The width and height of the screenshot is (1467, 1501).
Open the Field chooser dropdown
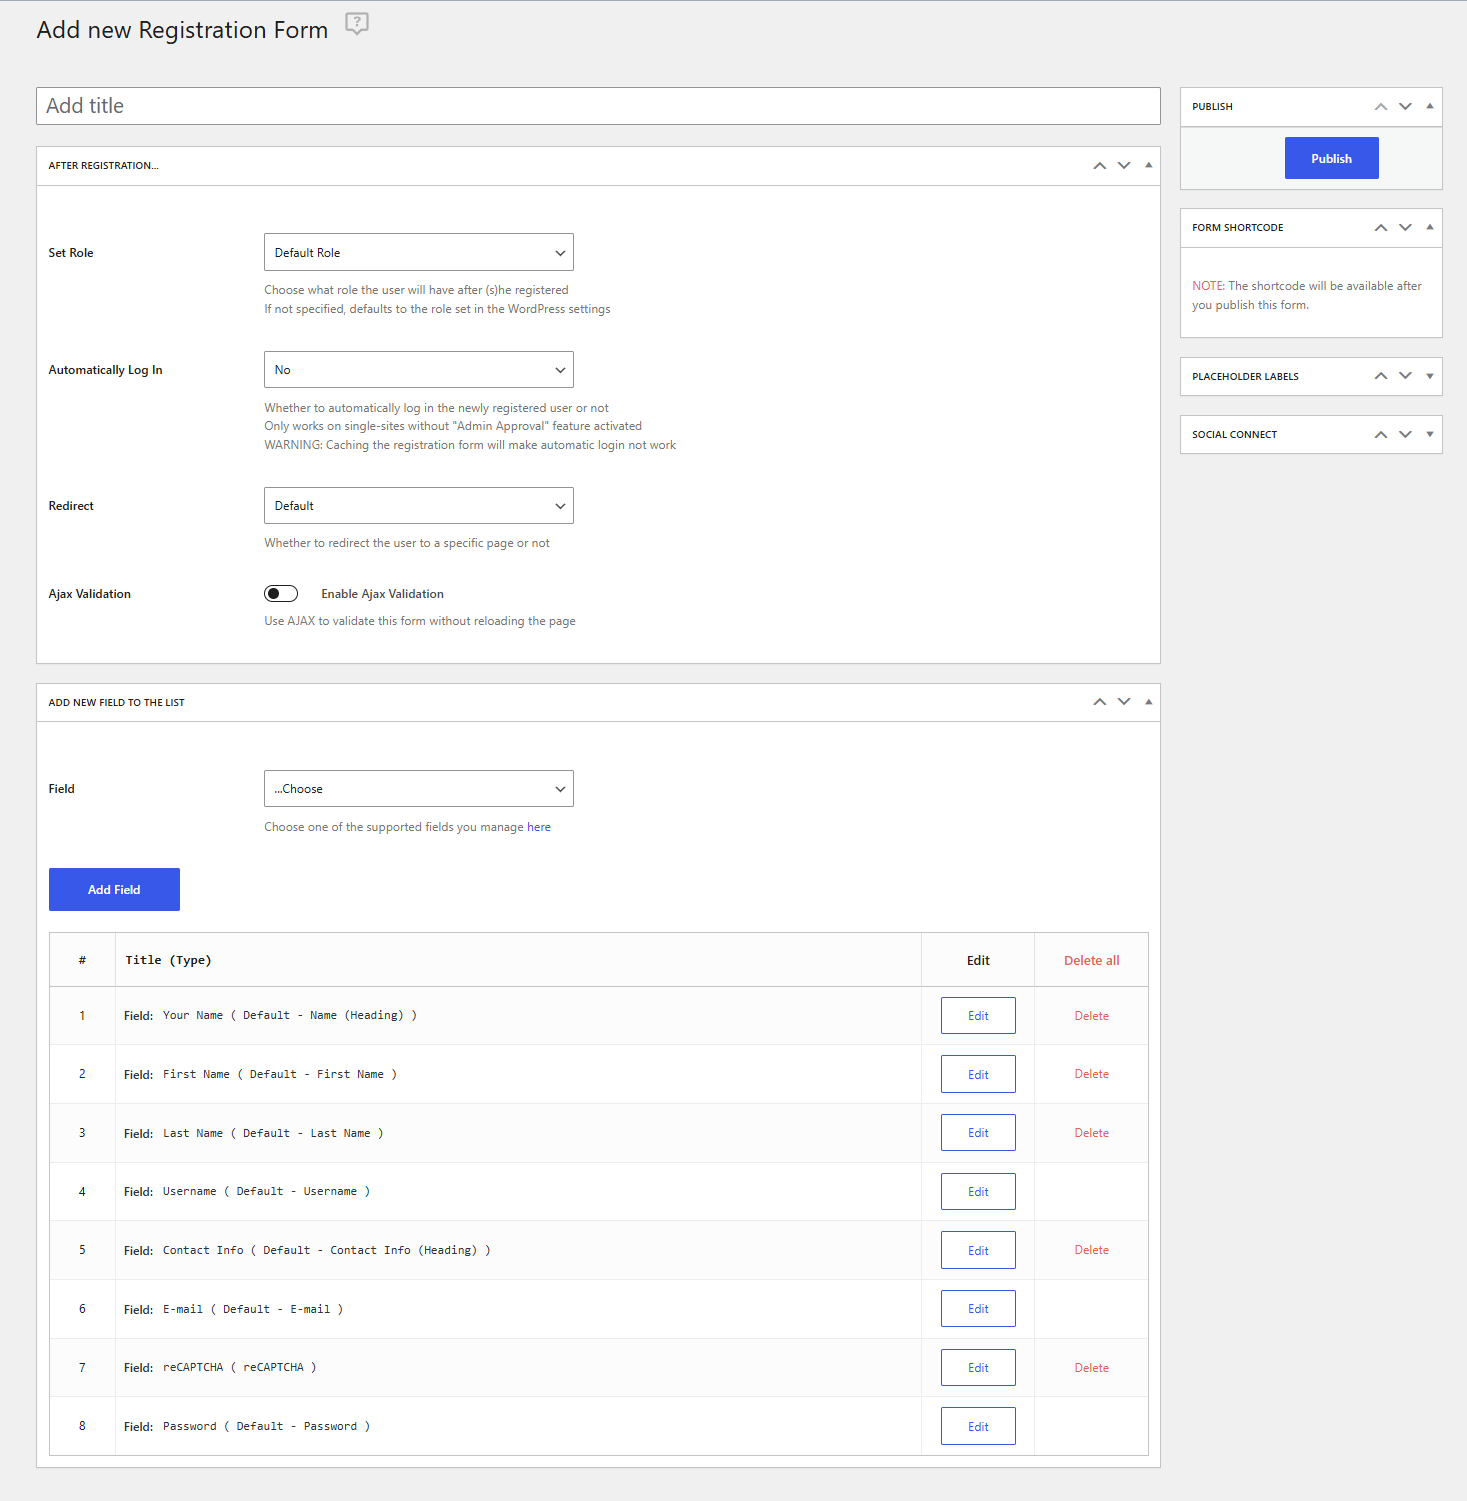pos(419,789)
